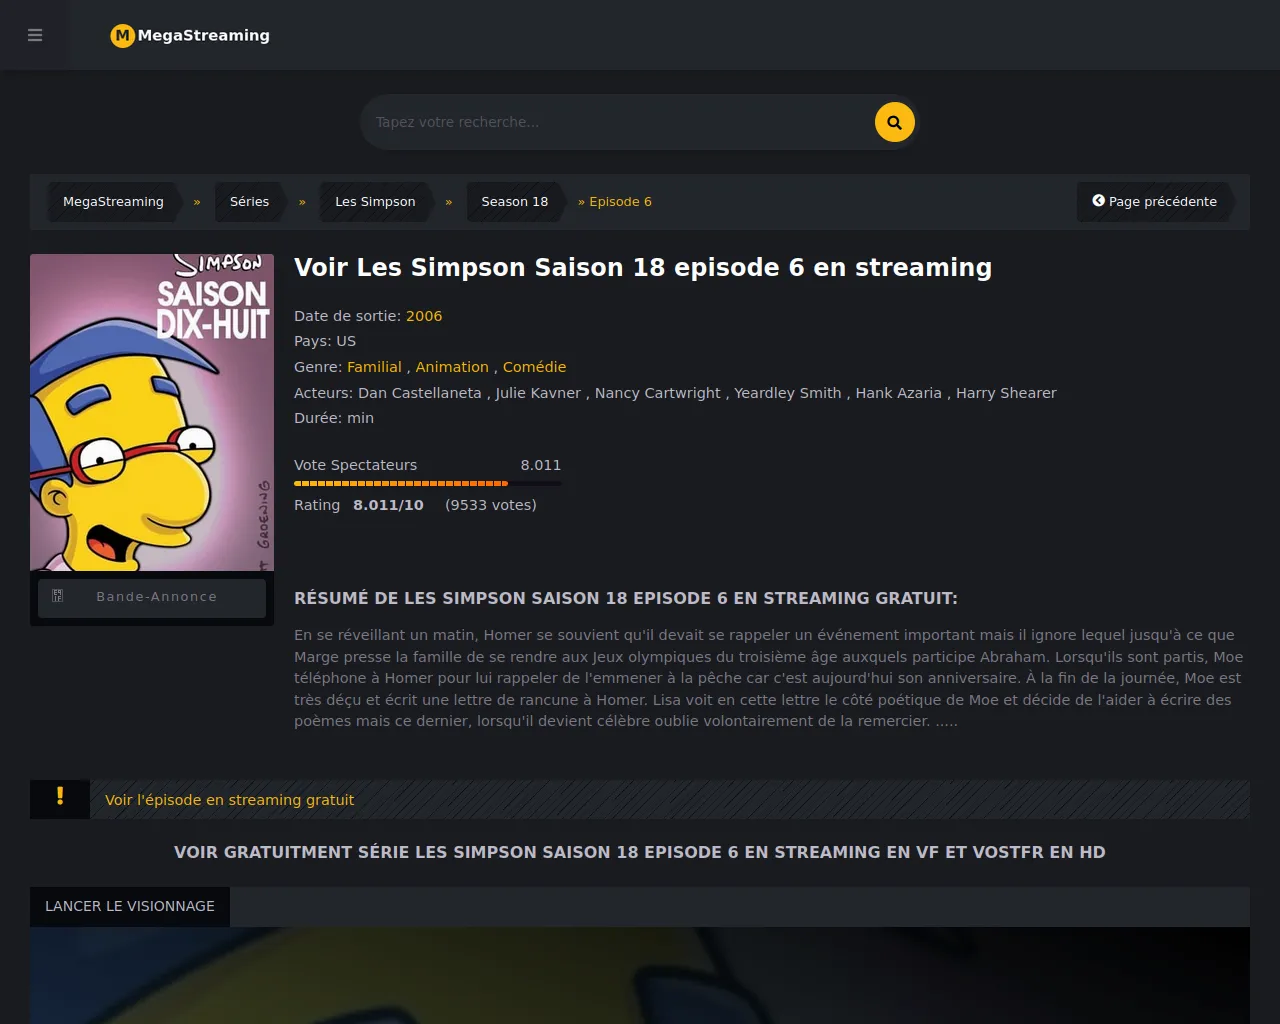The height and width of the screenshot is (1024, 1280).
Task: Click the MegaStreaming logo
Action: [190, 35]
